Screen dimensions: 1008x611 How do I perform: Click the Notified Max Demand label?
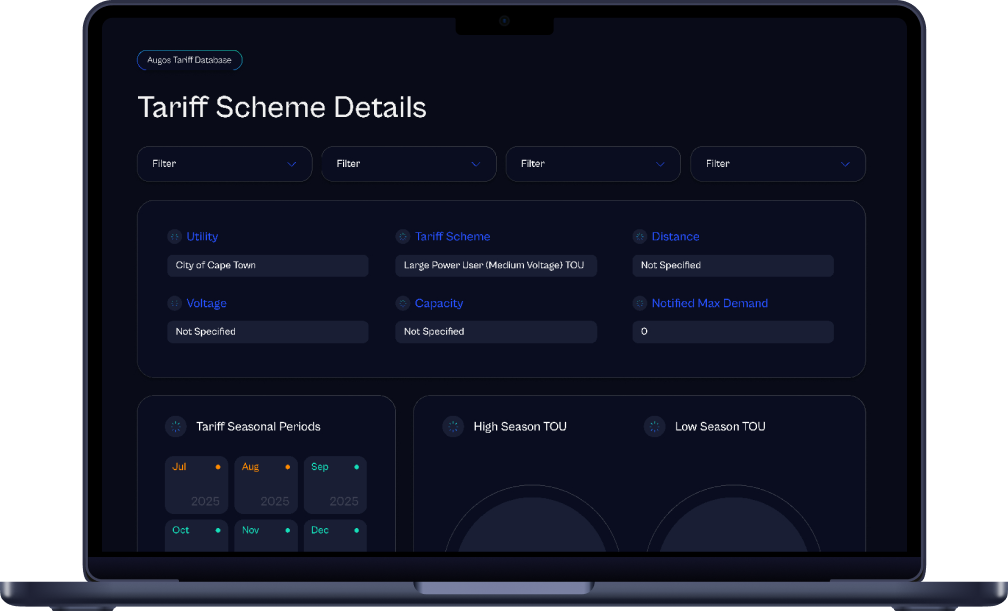pos(710,303)
